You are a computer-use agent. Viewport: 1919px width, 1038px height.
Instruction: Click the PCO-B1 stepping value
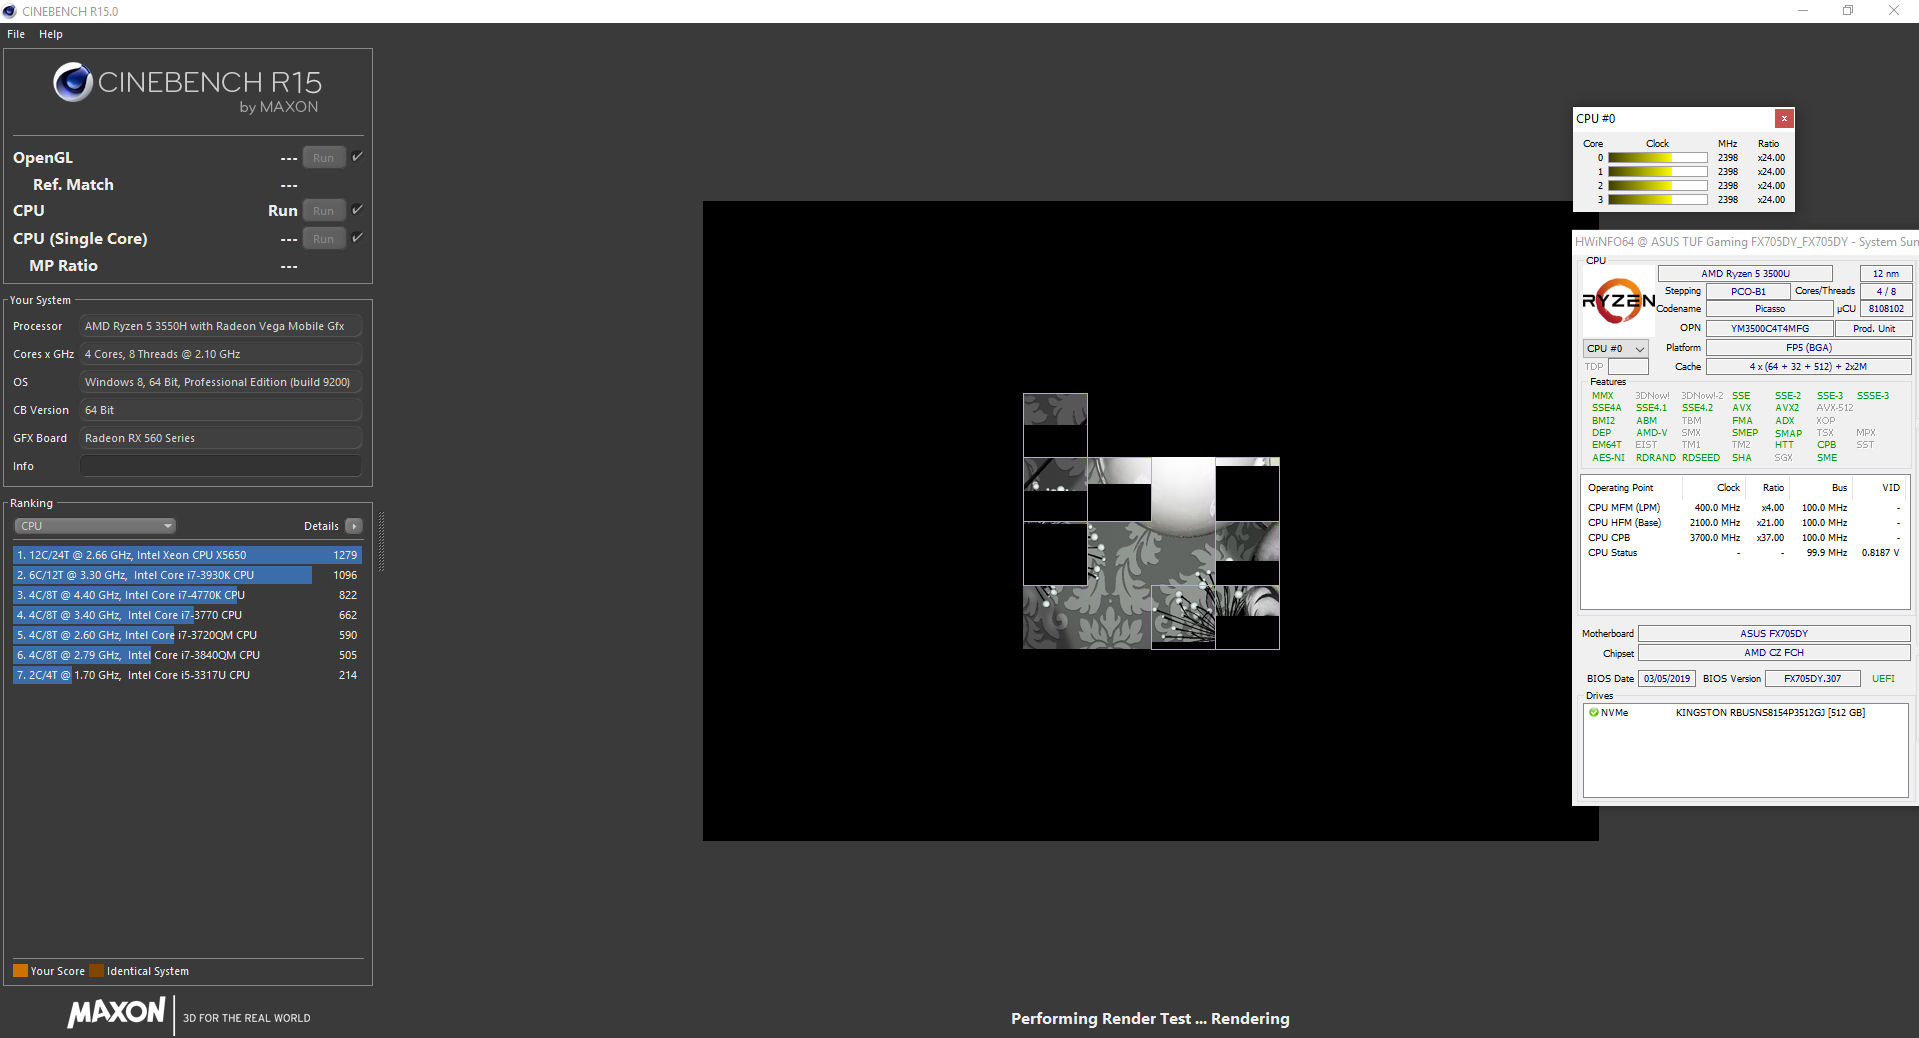click(x=1748, y=292)
